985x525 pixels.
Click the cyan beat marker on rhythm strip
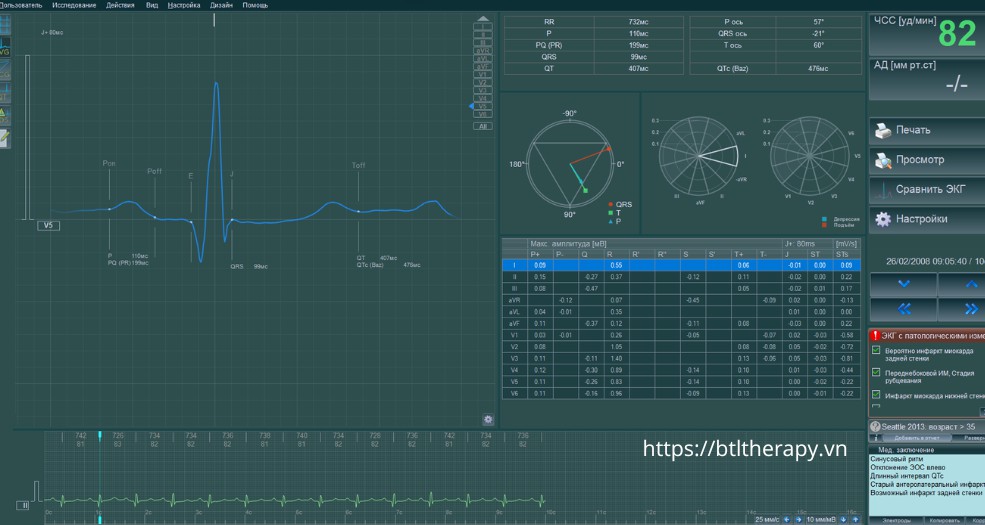point(99,436)
